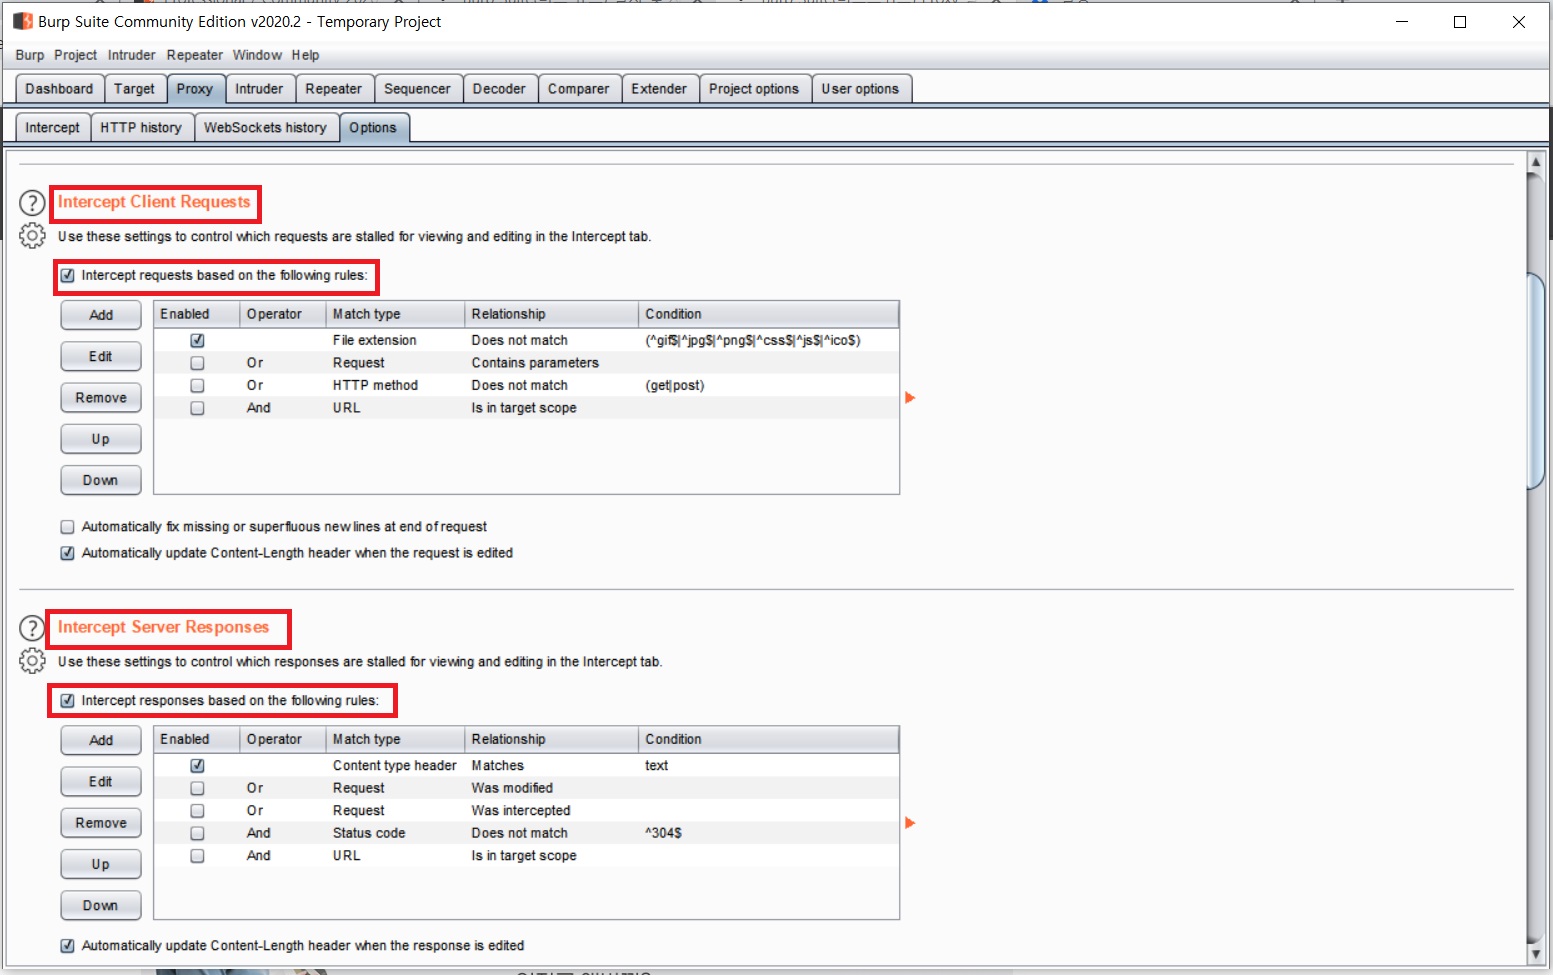This screenshot has width=1553, height=975.
Task: Toggle File extension rule enabled checkbox
Action: 197,341
